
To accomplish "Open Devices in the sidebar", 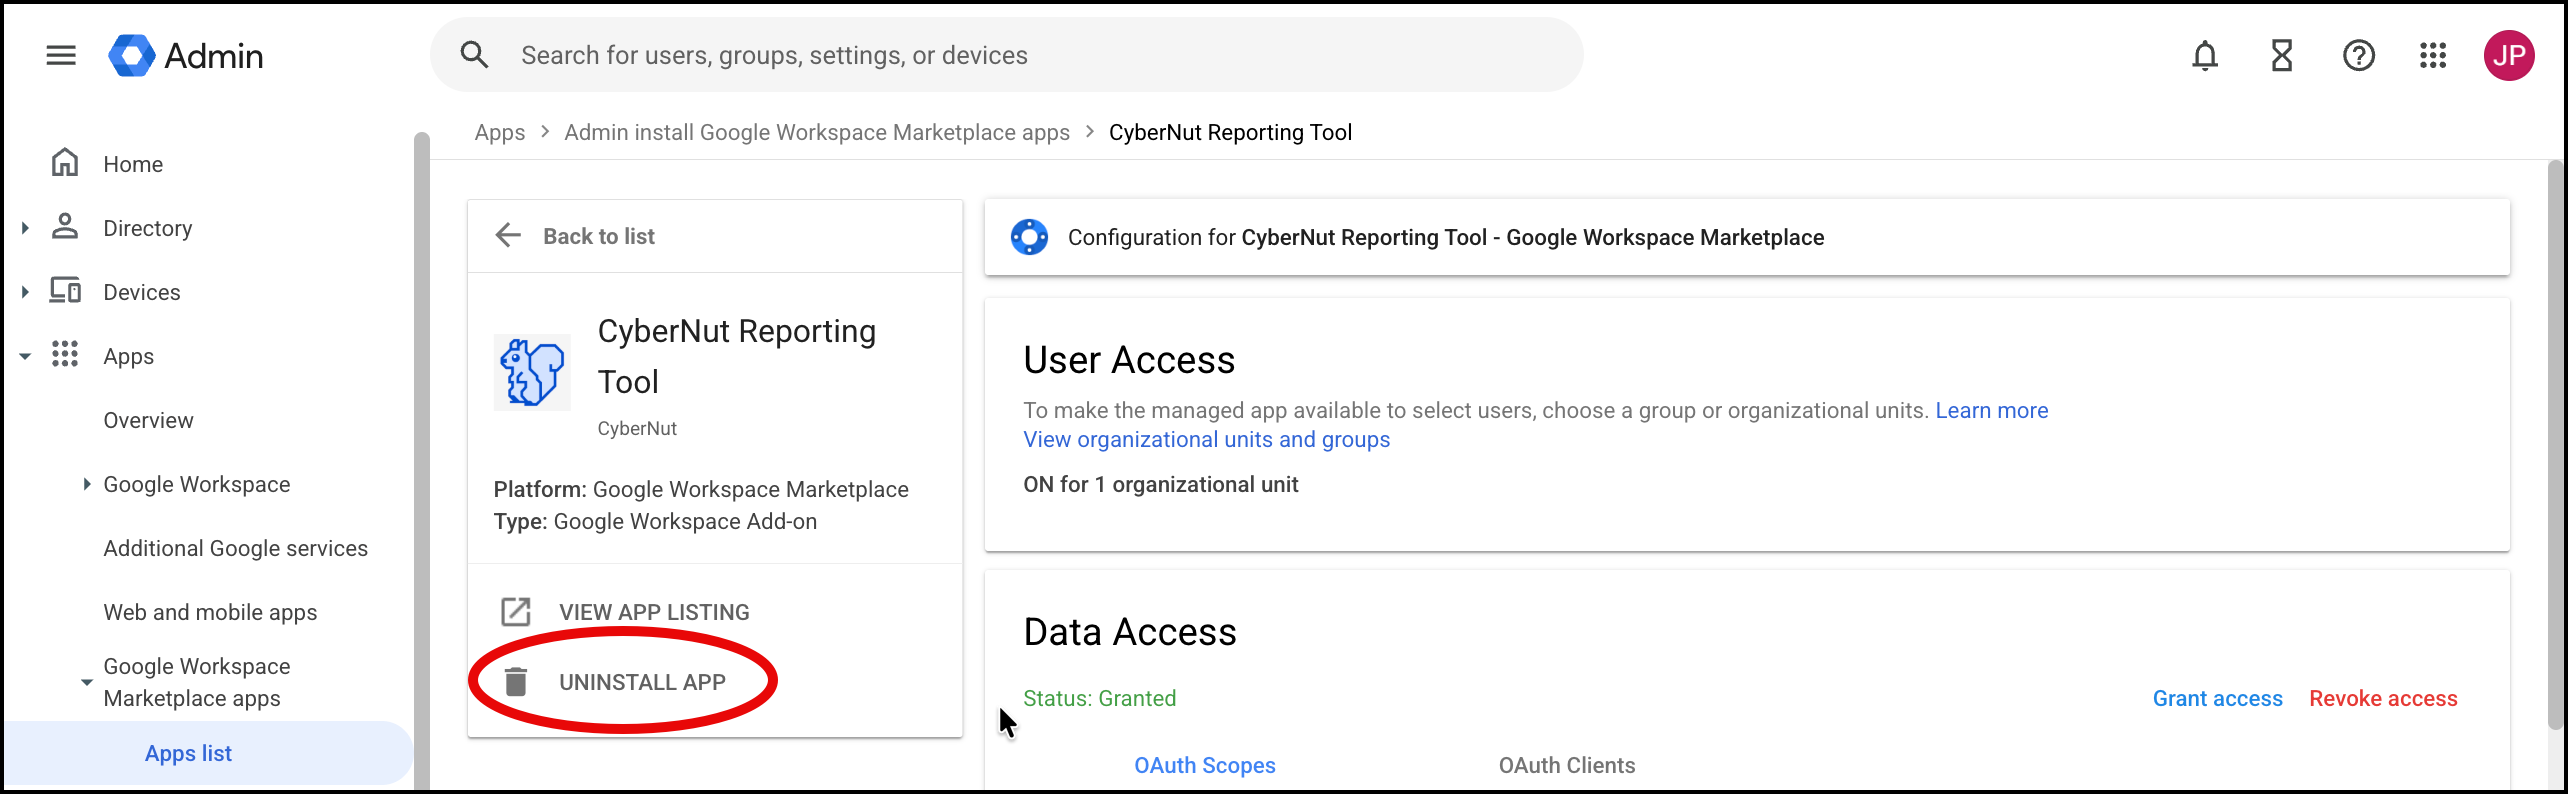I will pyautogui.click(x=142, y=292).
